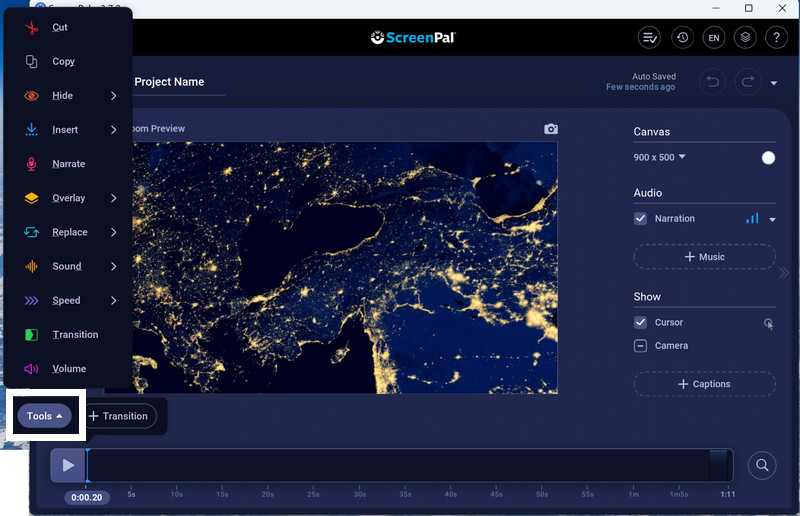Click the add Captions button

pyautogui.click(x=704, y=384)
